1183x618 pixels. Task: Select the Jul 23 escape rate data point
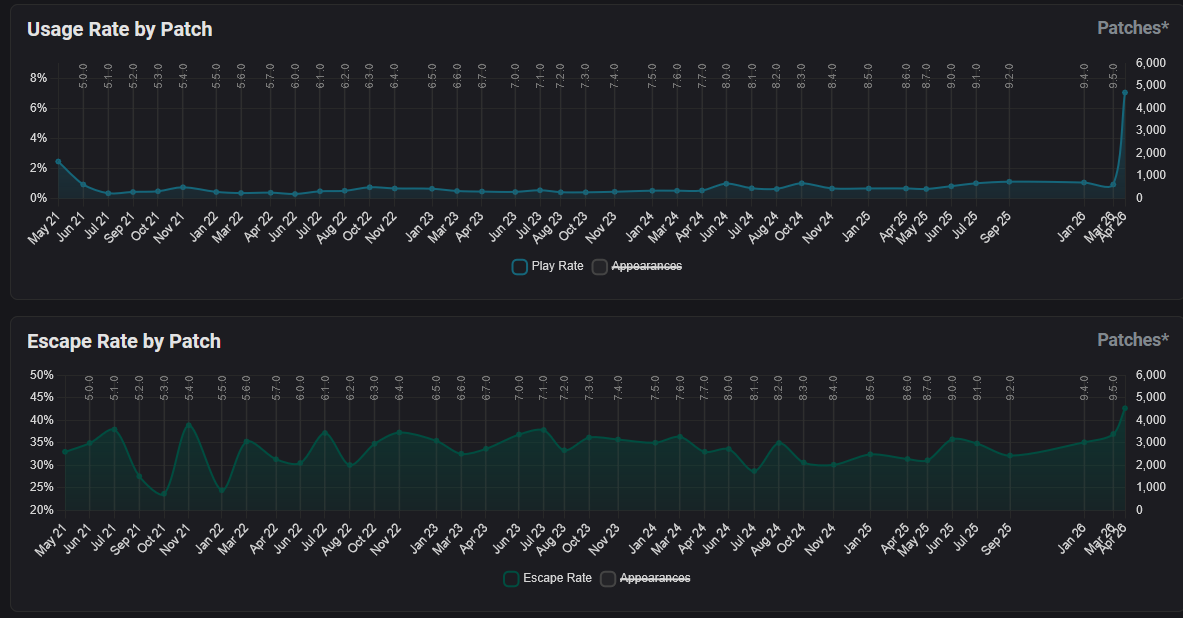click(543, 430)
